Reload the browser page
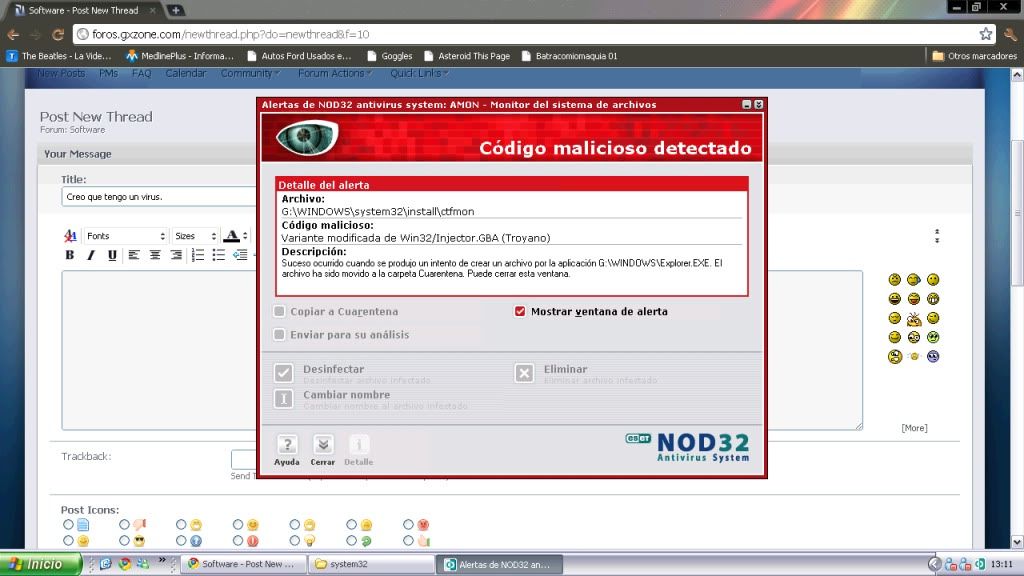The image size is (1024, 576). pos(57,35)
